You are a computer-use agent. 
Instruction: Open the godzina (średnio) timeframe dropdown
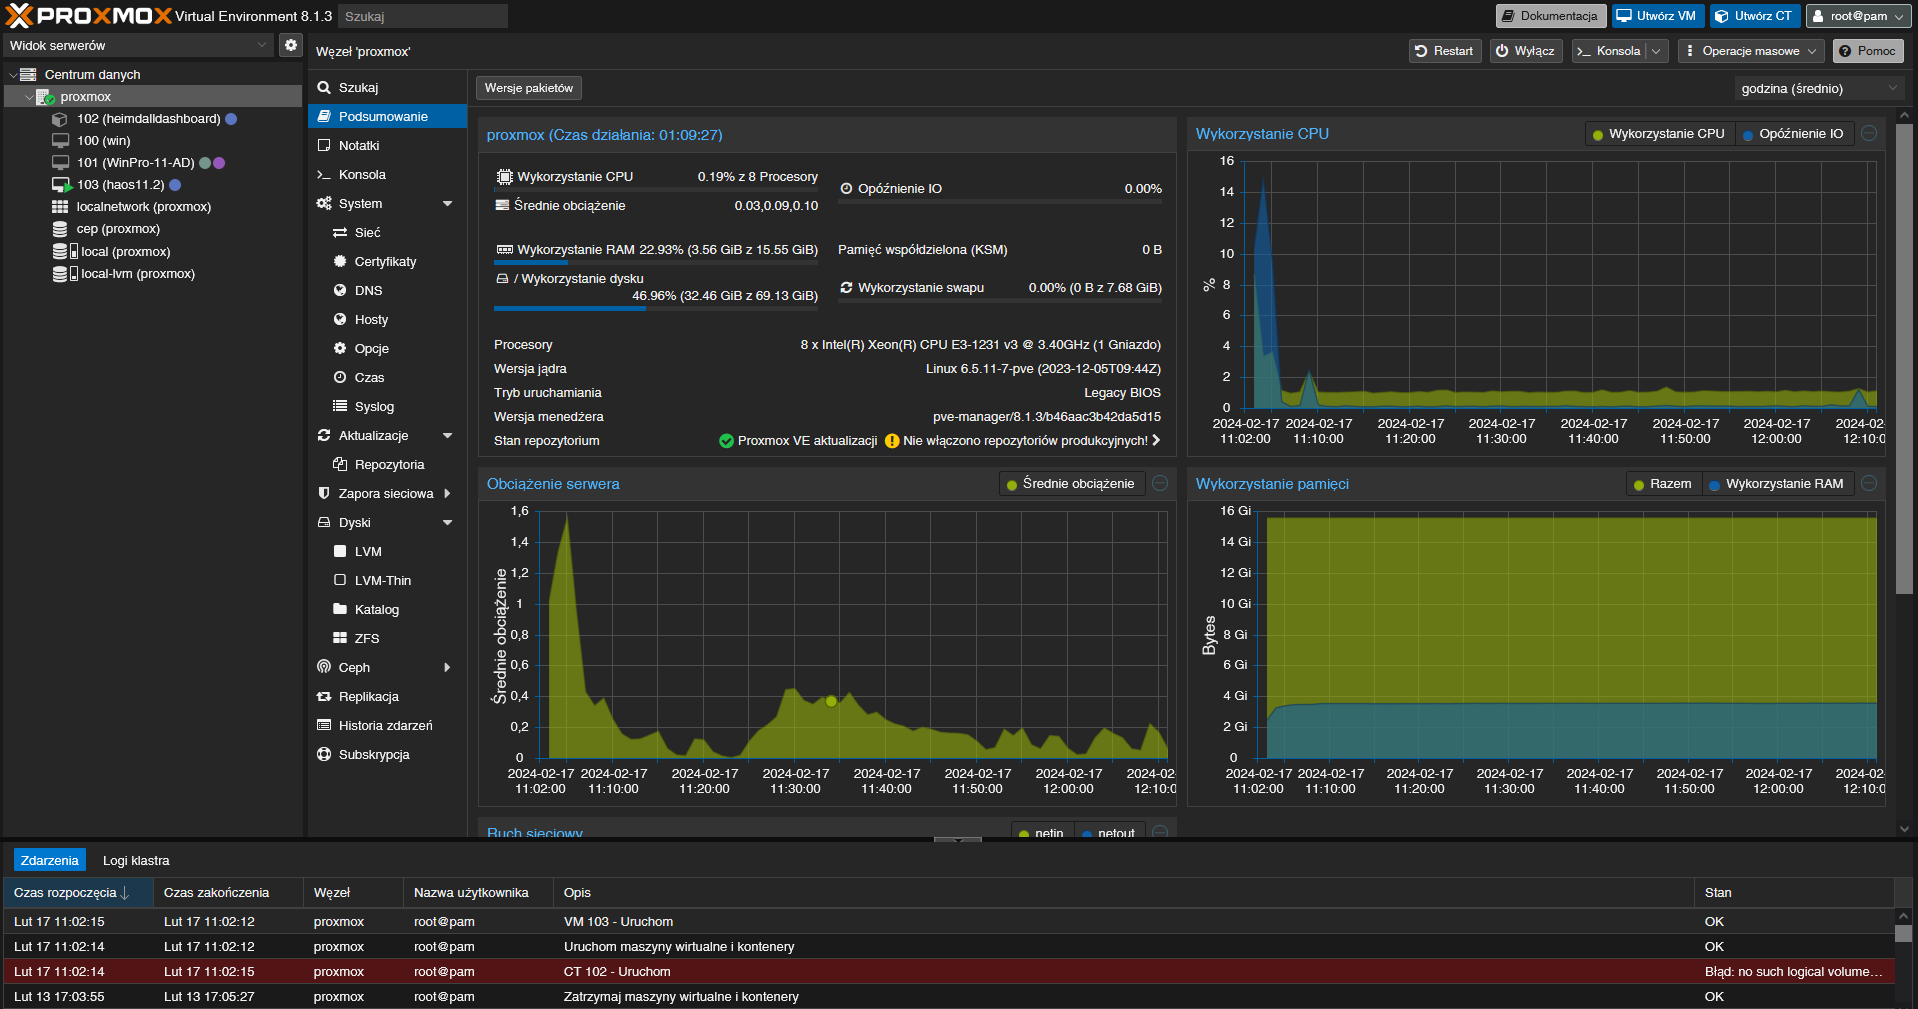1817,89
